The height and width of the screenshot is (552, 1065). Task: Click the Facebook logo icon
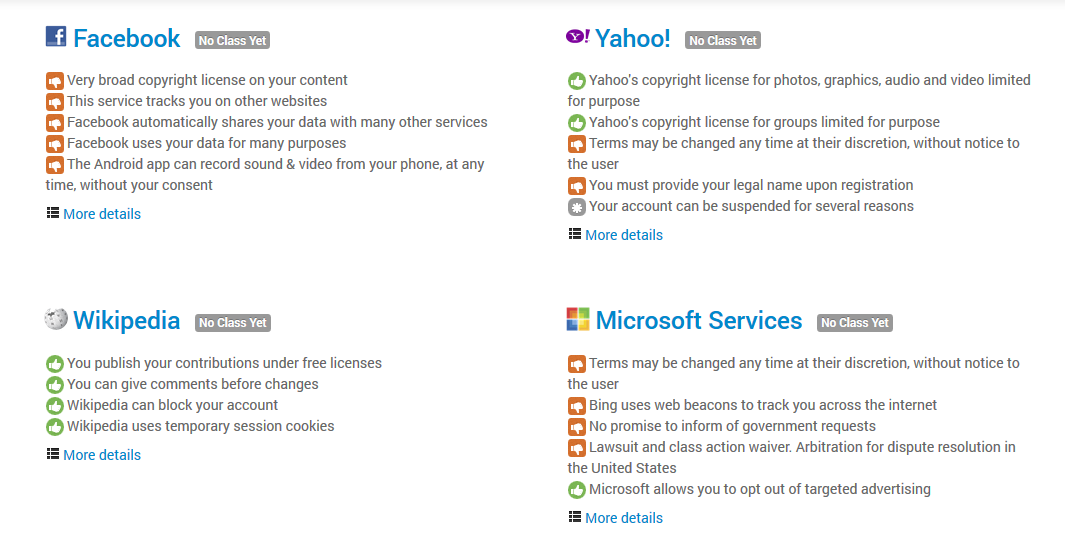click(56, 36)
